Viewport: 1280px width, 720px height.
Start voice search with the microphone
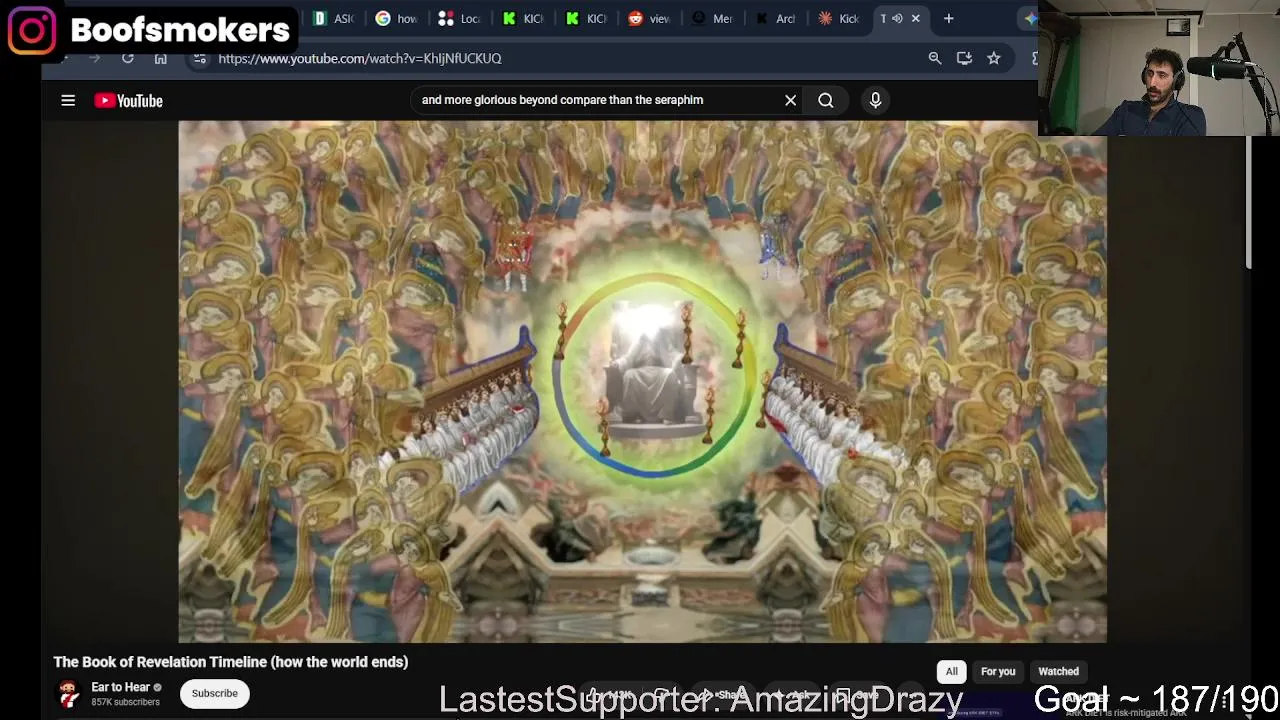875,100
